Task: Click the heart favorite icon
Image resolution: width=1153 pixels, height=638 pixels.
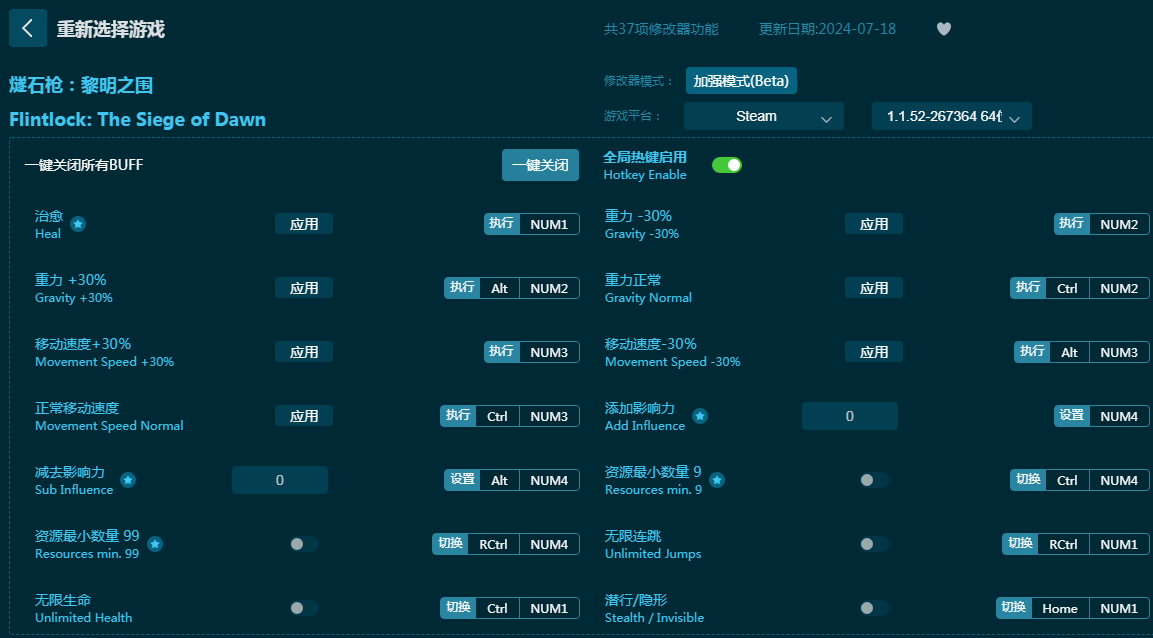Action: pyautogui.click(x=944, y=29)
